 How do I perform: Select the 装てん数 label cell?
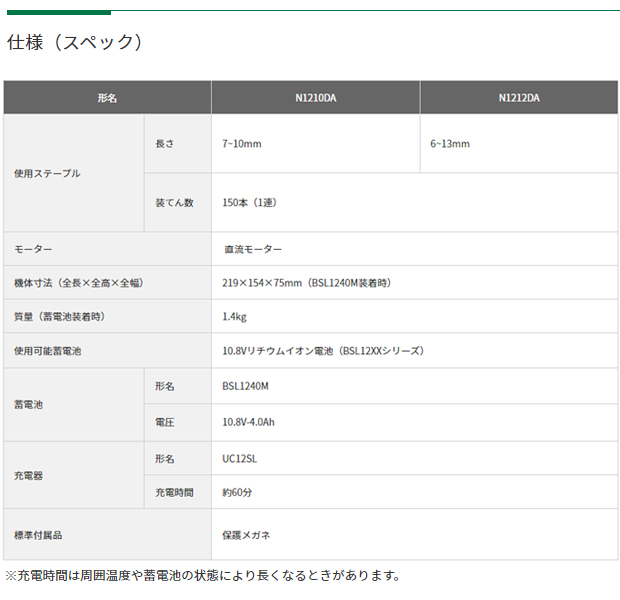(x=174, y=203)
